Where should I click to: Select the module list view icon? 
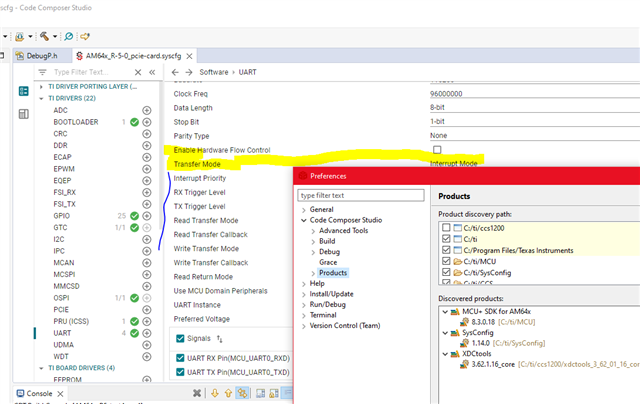pos(24,91)
